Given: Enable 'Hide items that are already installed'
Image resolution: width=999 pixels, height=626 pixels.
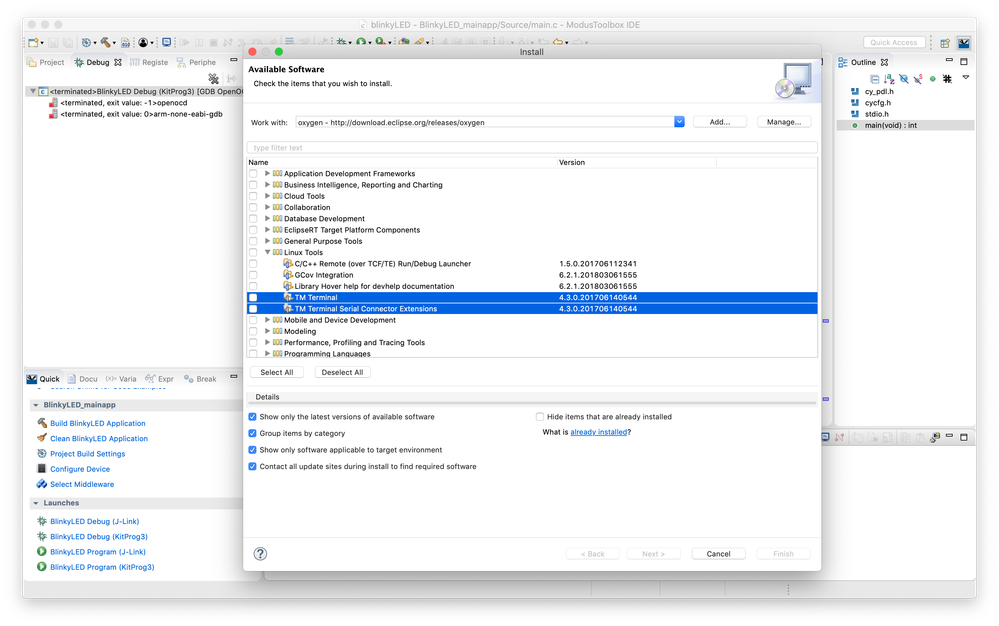Looking at the screenshot, I should (539, 416).
